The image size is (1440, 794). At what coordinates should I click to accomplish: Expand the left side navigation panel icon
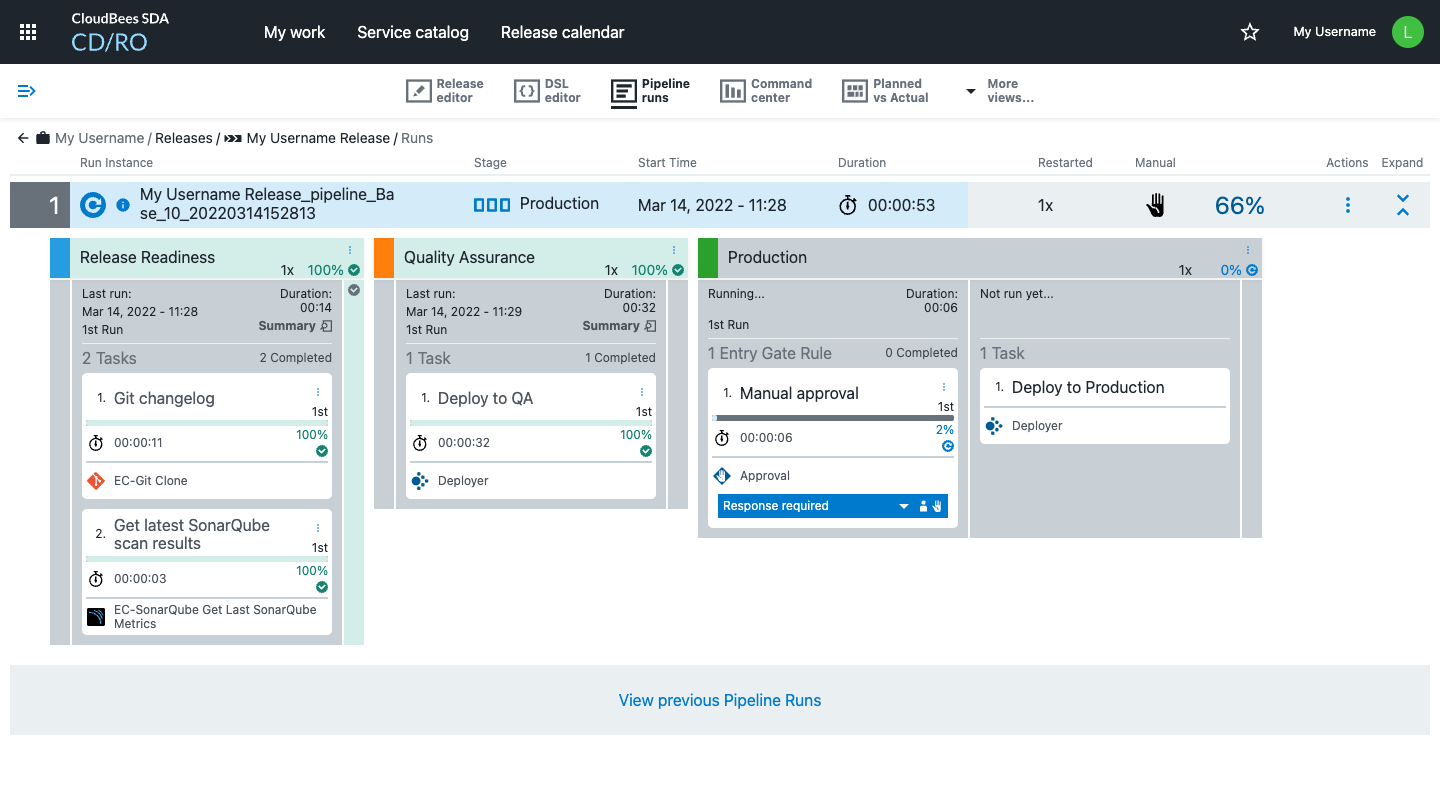point(27,91)
